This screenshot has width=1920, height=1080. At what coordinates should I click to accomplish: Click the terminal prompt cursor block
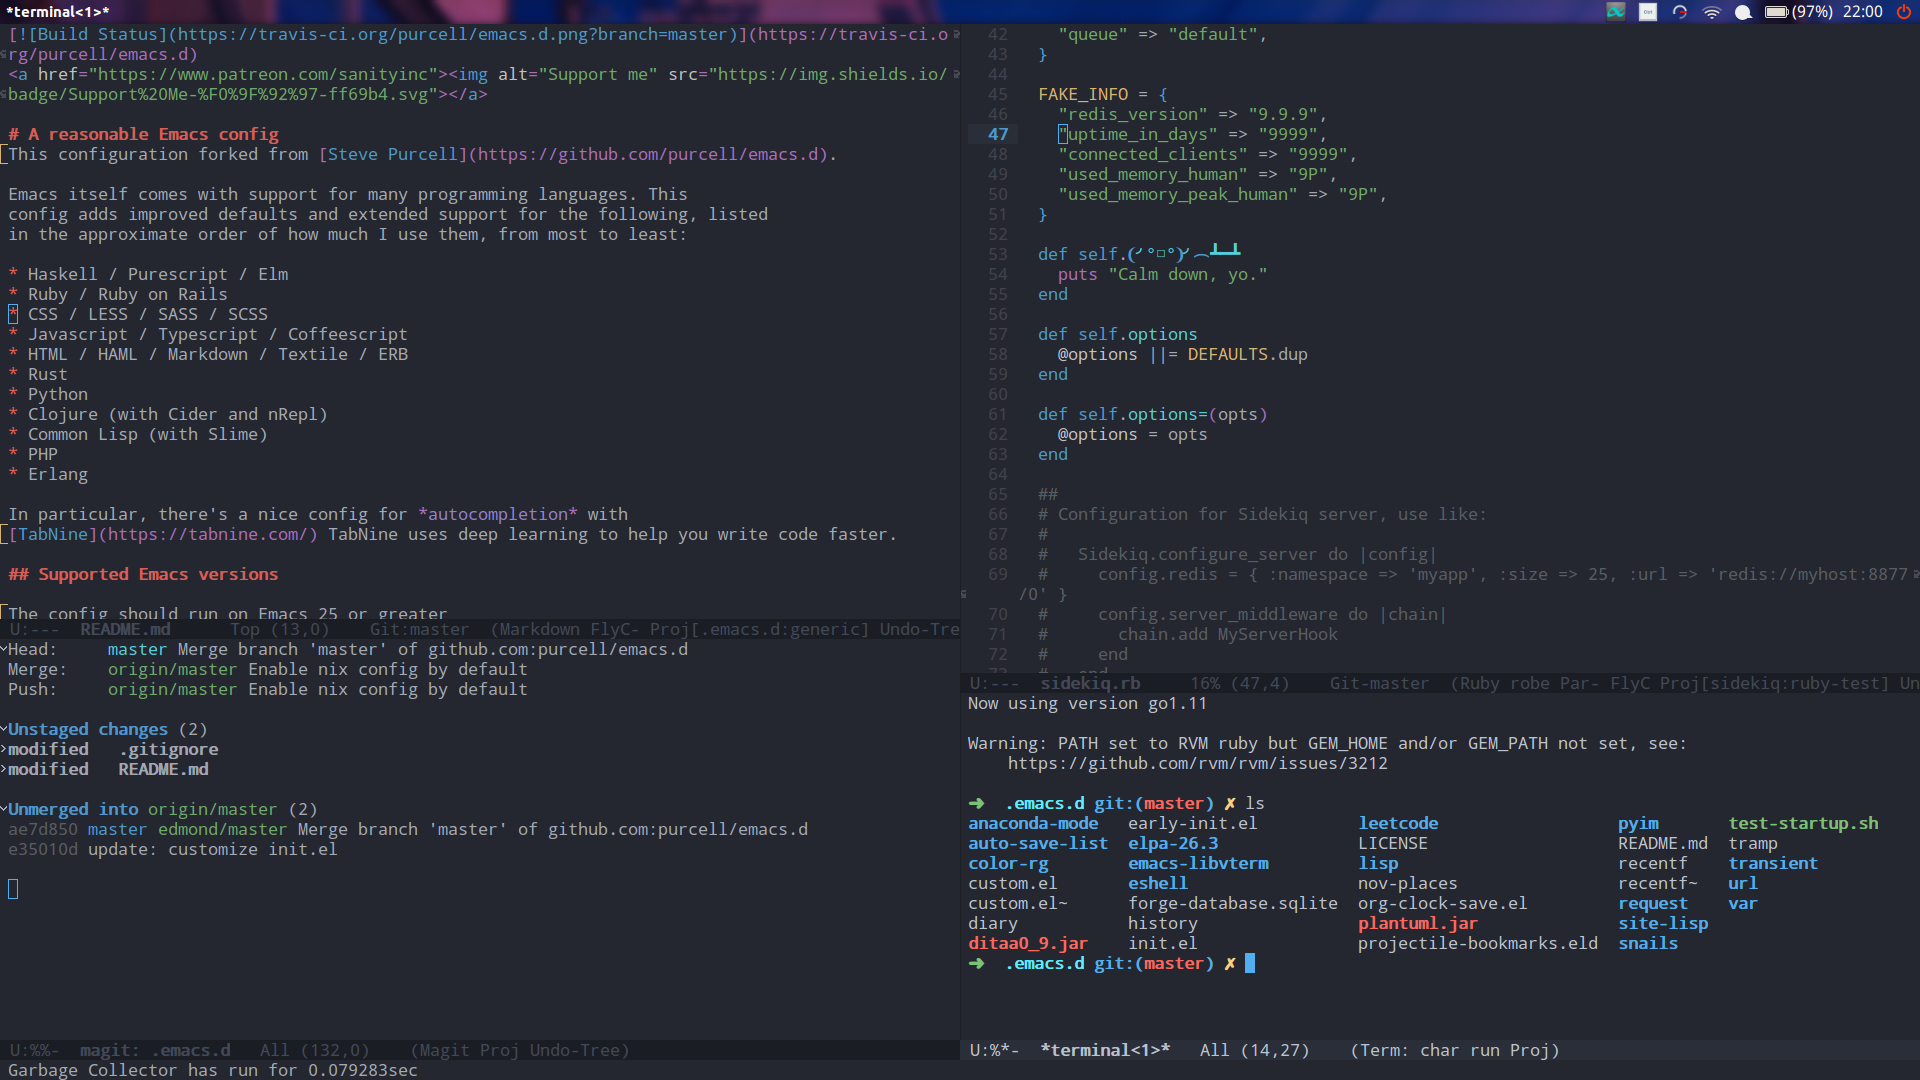1249,963
